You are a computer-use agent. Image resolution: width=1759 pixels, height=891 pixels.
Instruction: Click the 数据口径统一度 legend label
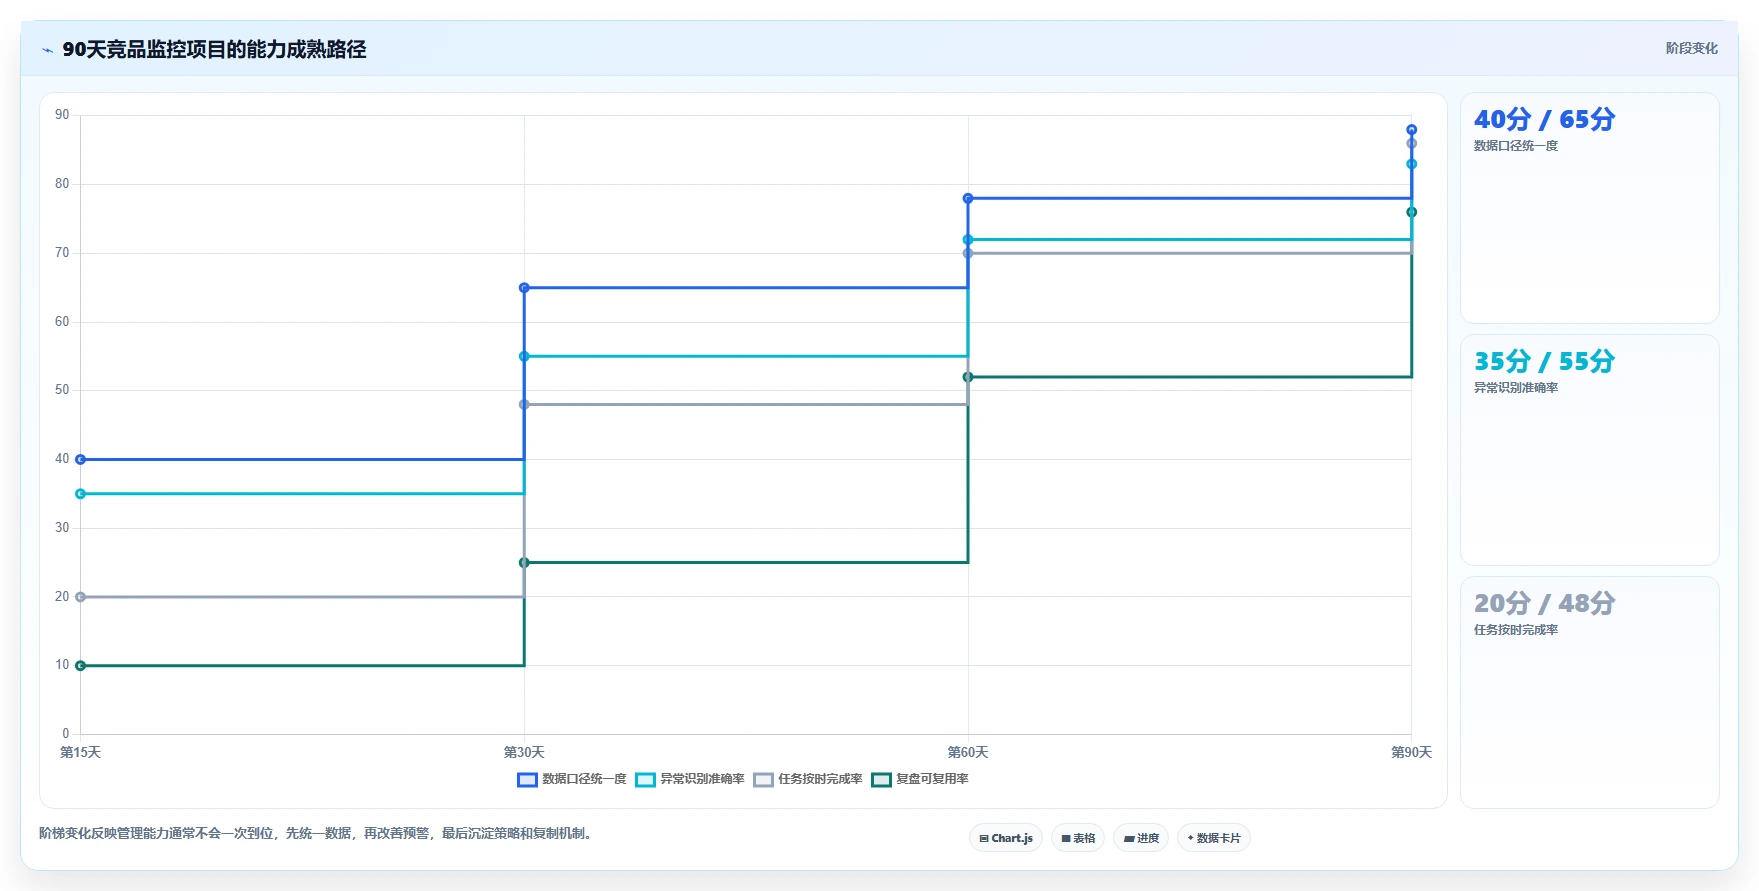[584, 779]
